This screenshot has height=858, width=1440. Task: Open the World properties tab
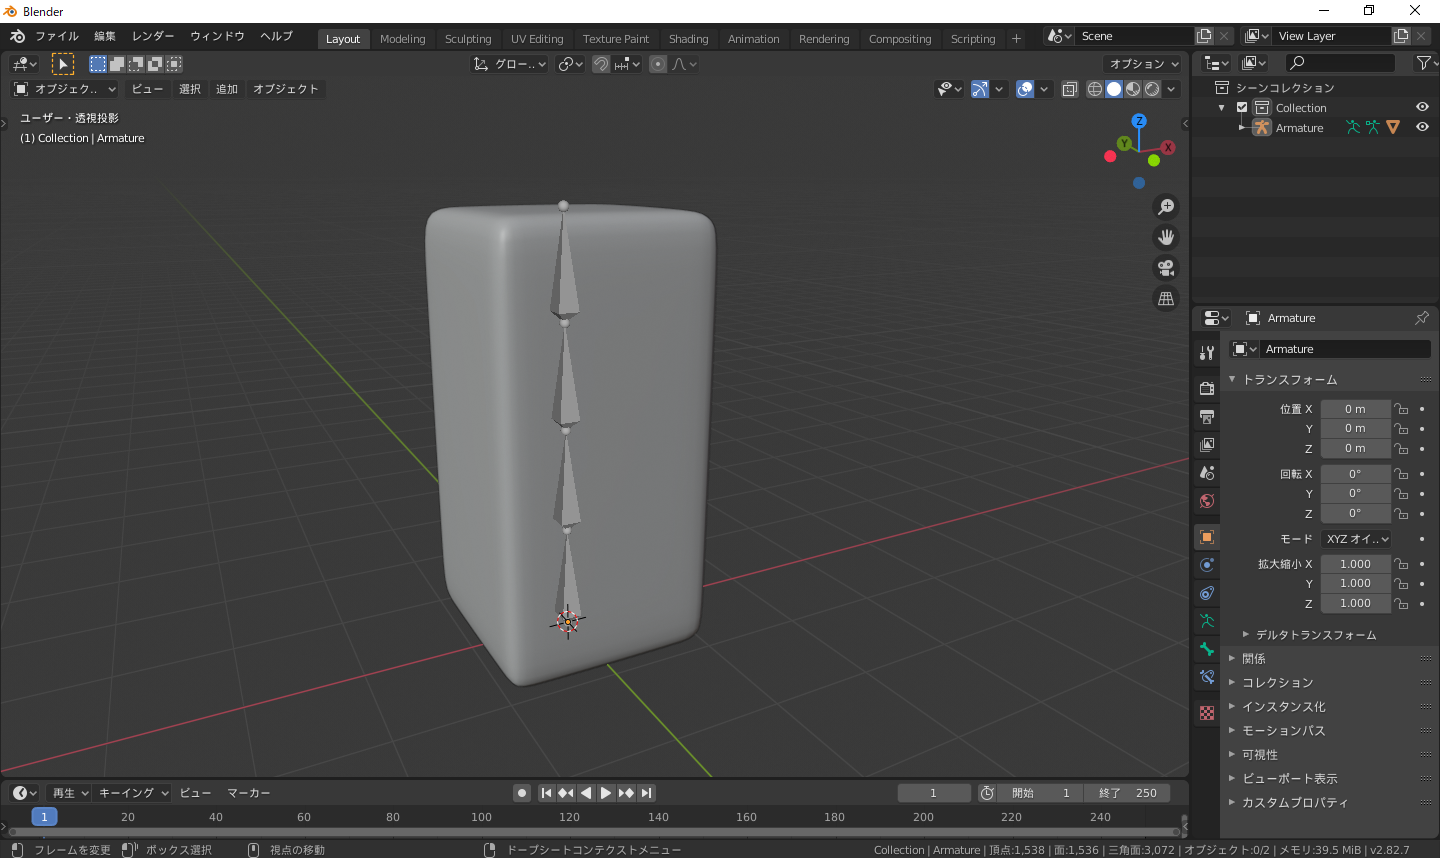tap(1207, 500)
